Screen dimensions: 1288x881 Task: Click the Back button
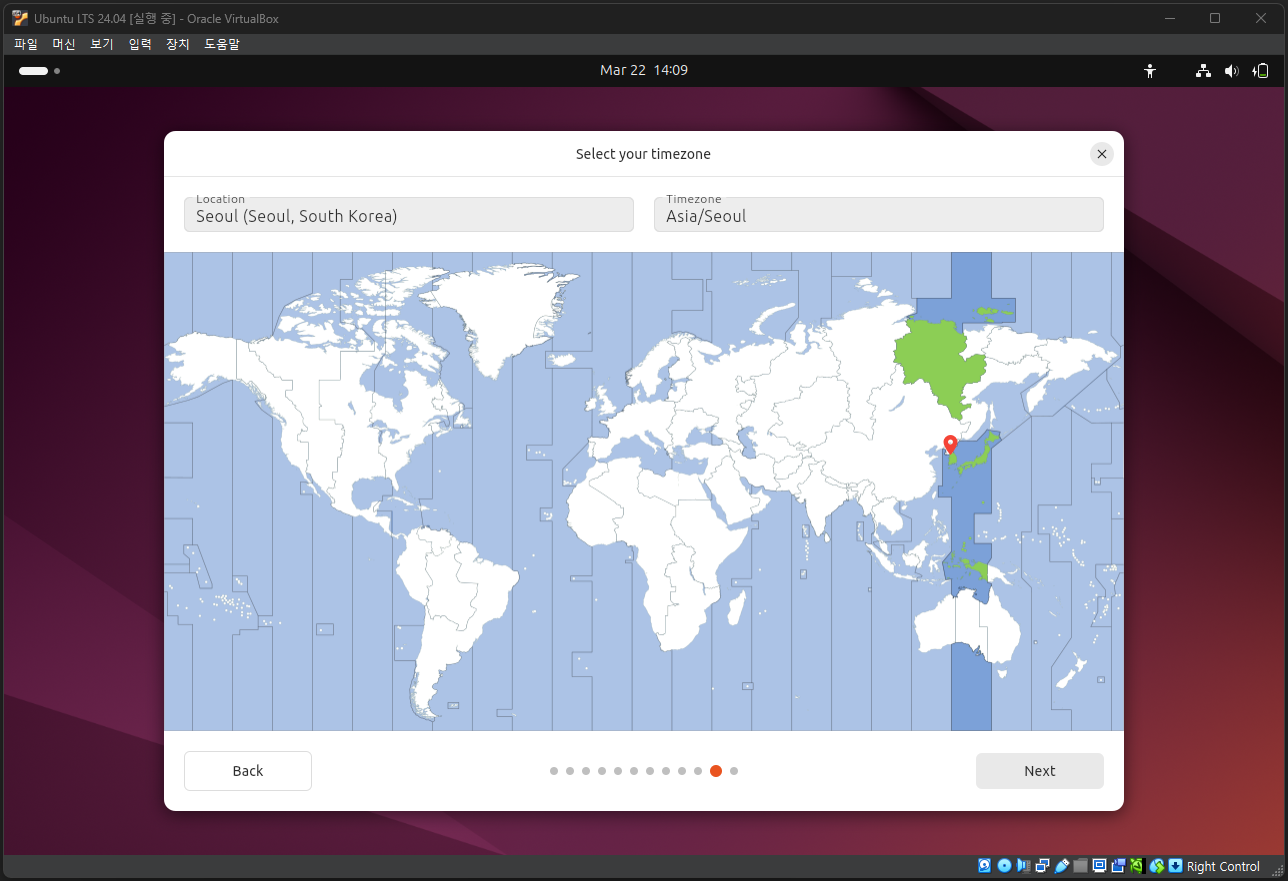point(248,771)
